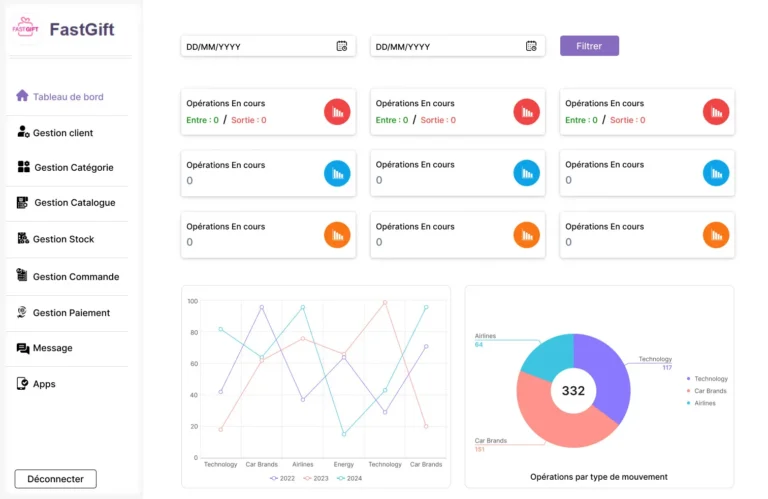The width and height of the screenshot is (768, 499).
Task: Click the Message chat bubbles icon
Action: click(23, 348)
